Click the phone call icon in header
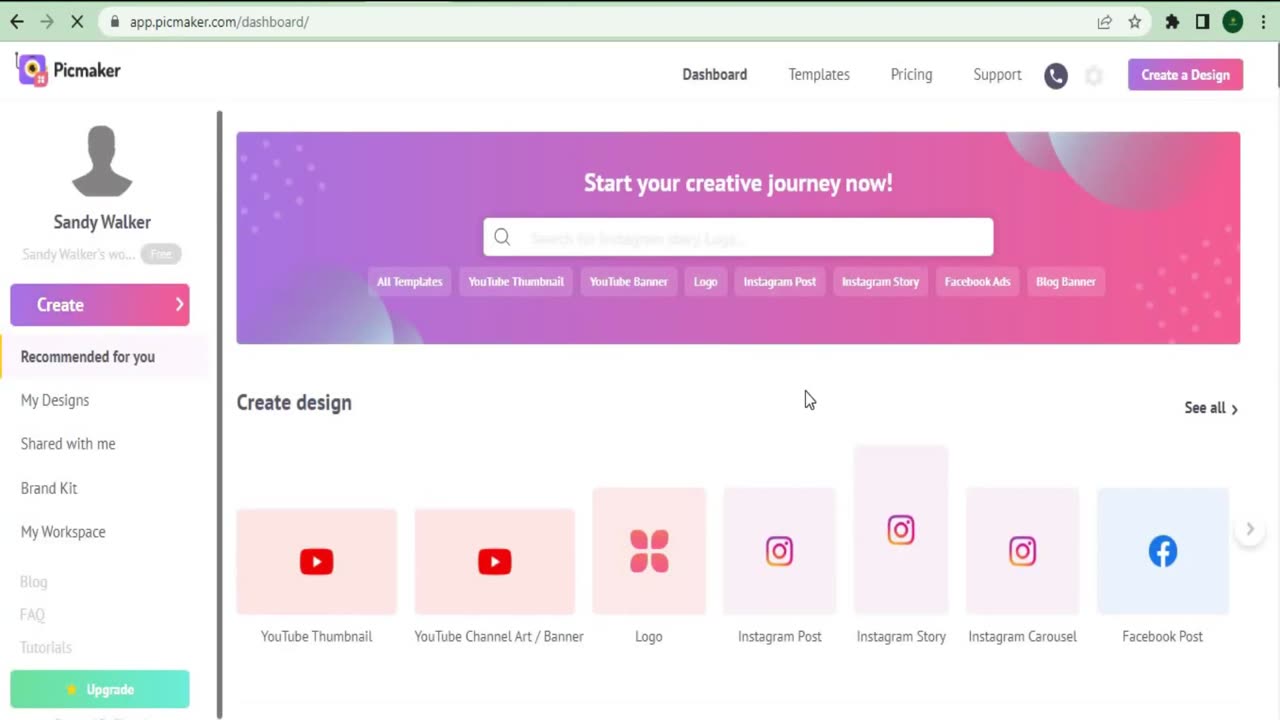The image size is (1280, 720). point(1056,76)
